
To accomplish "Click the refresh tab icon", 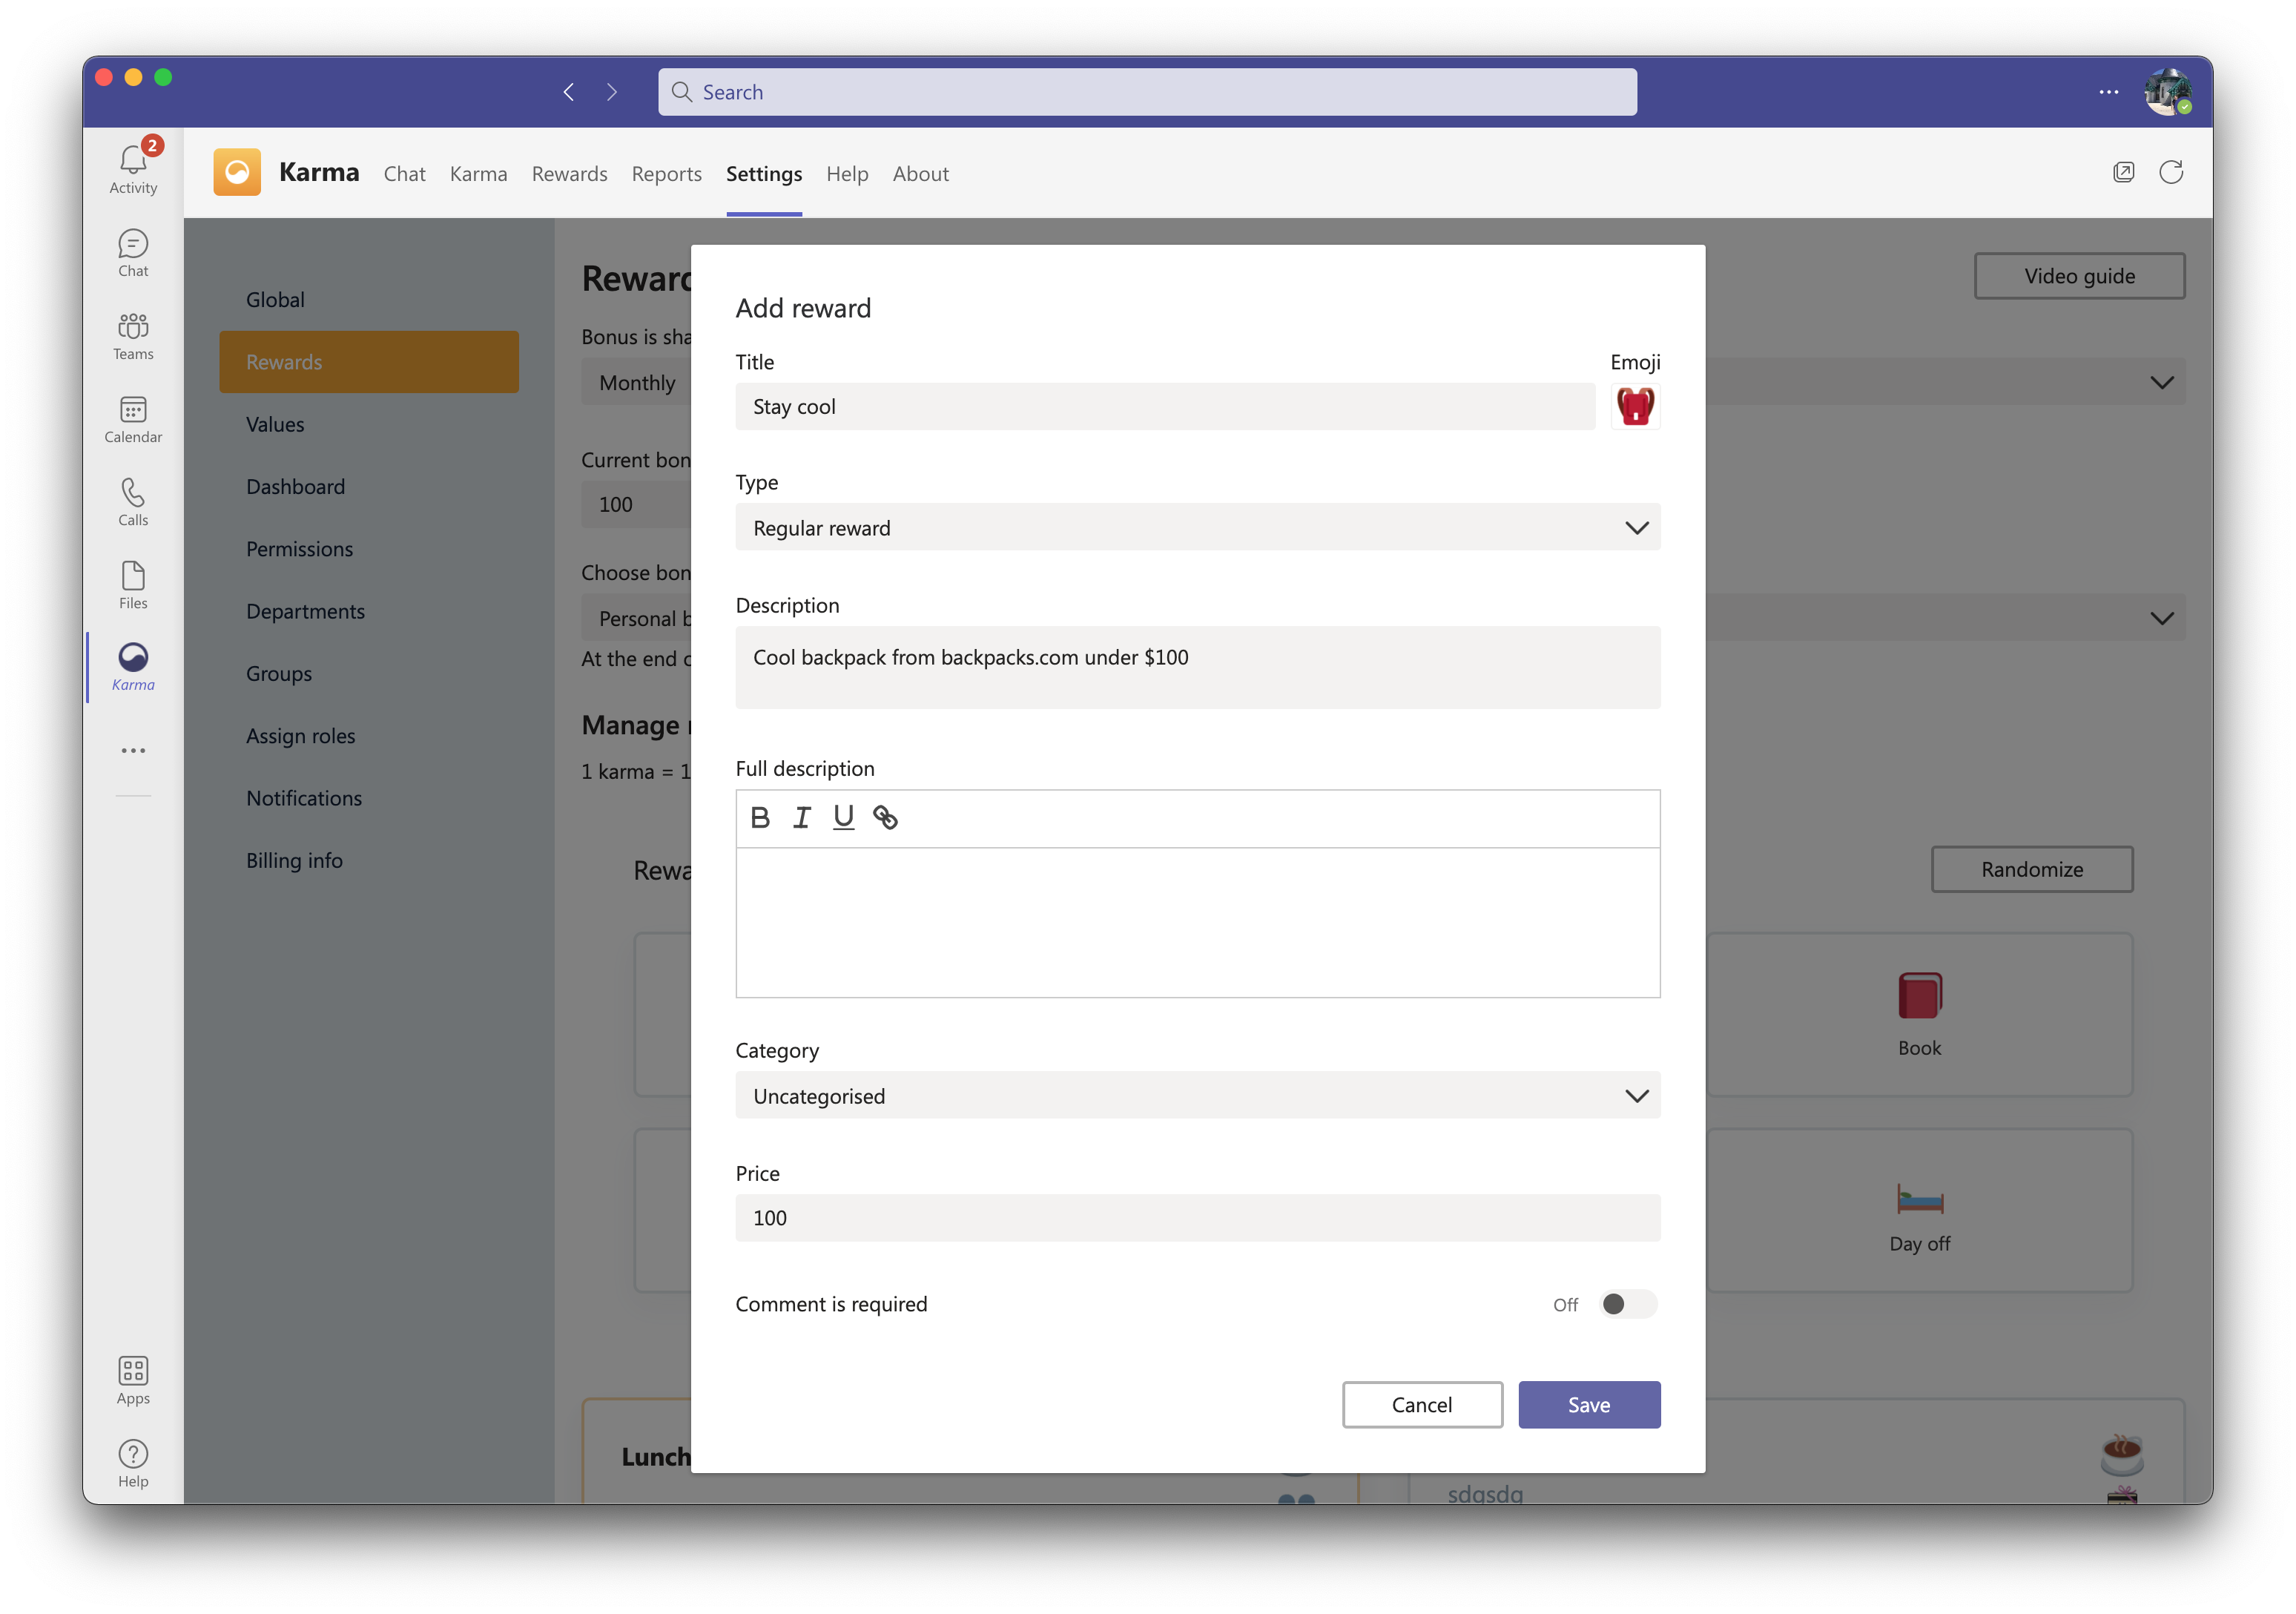I will [2171, 173].
